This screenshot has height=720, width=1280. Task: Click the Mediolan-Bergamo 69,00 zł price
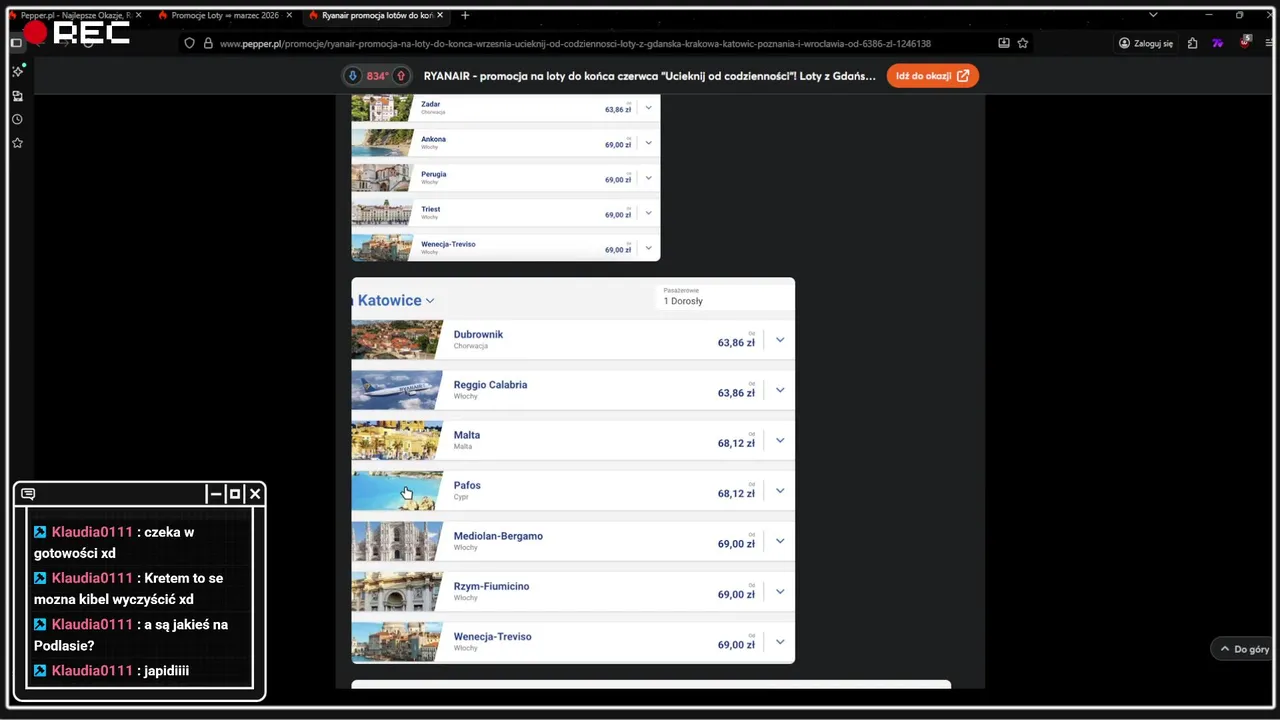[736, 544]
